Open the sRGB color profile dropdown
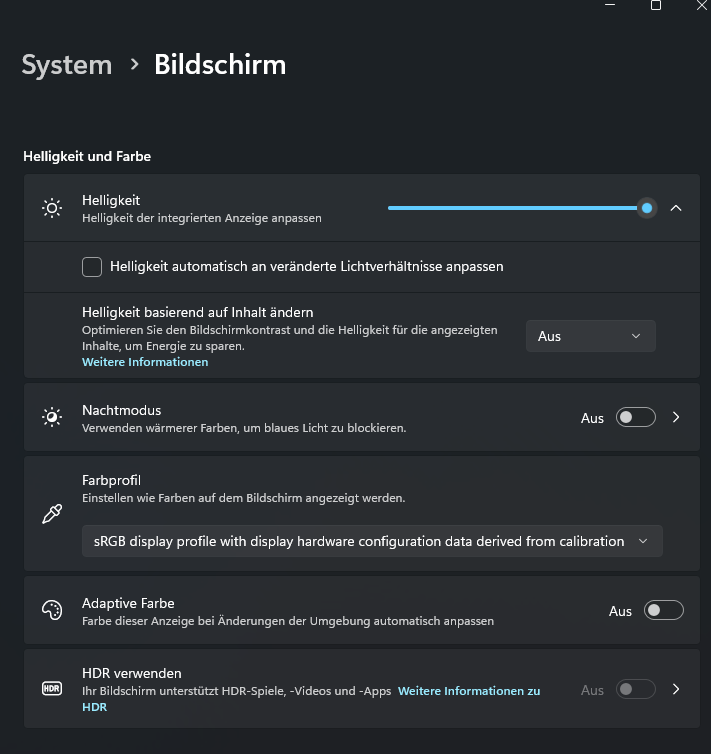 coord(372,541)
